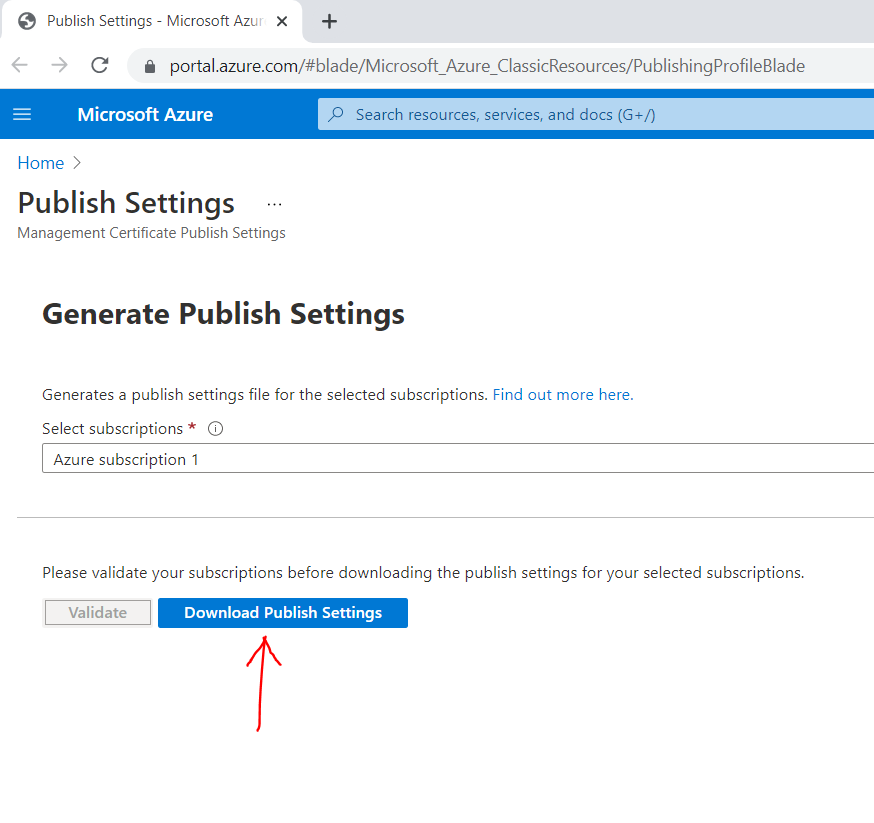Image resolution: width=874 pixels, height=823 pixels.
Task: Reload the page with browser refresh
Action: point(100,65)
